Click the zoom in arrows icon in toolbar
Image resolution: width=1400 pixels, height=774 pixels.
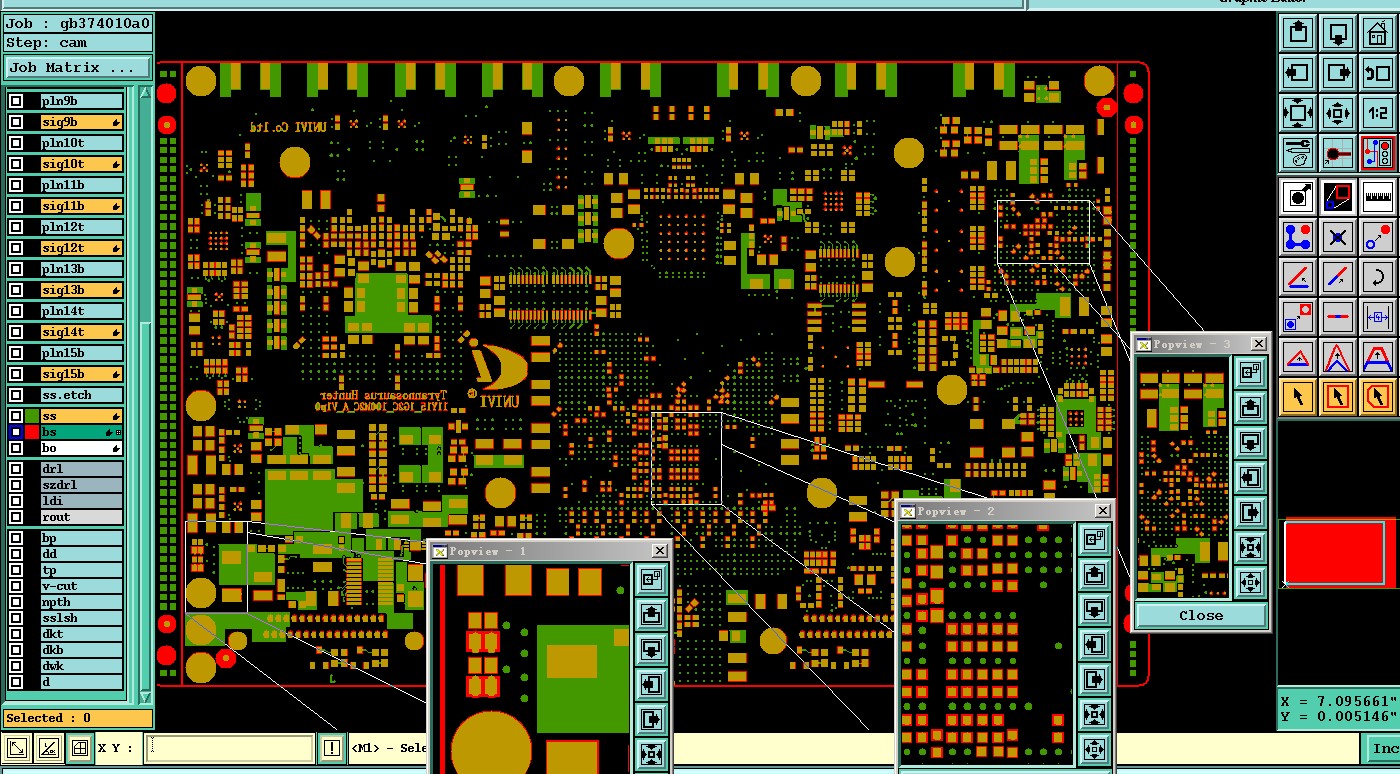pos(1298,112)
